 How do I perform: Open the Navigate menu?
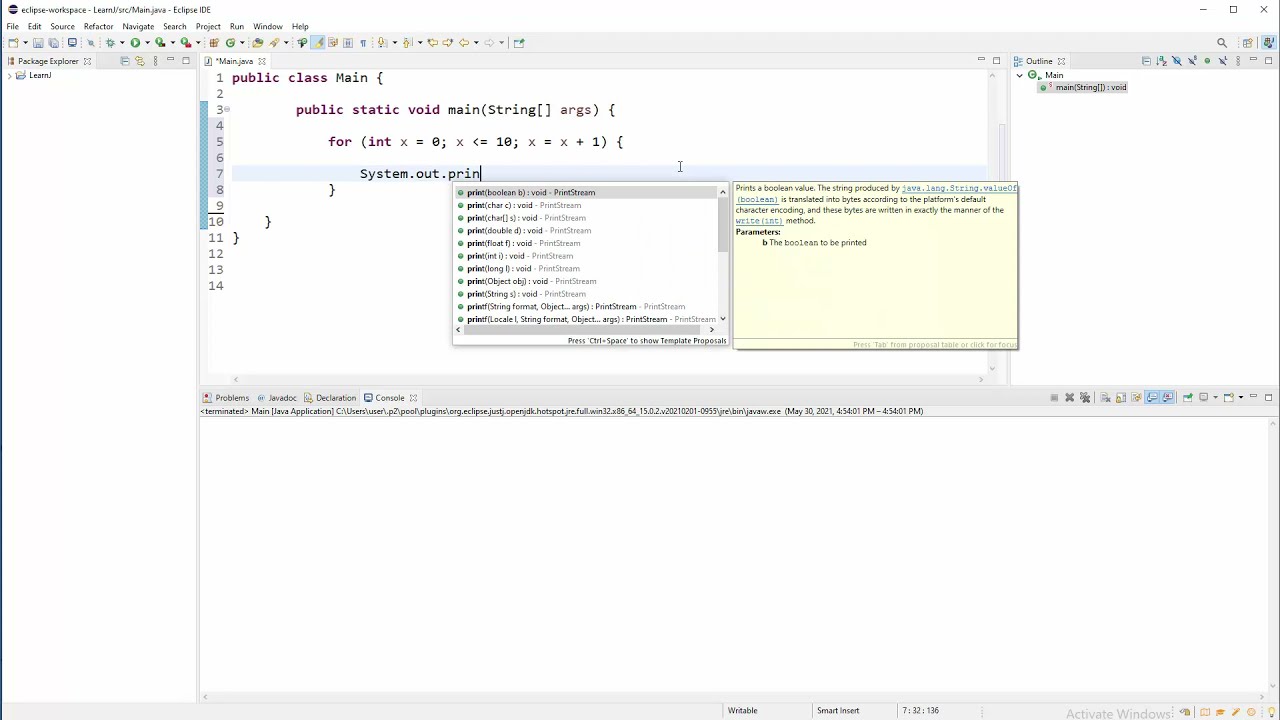(x=138, y=26)
